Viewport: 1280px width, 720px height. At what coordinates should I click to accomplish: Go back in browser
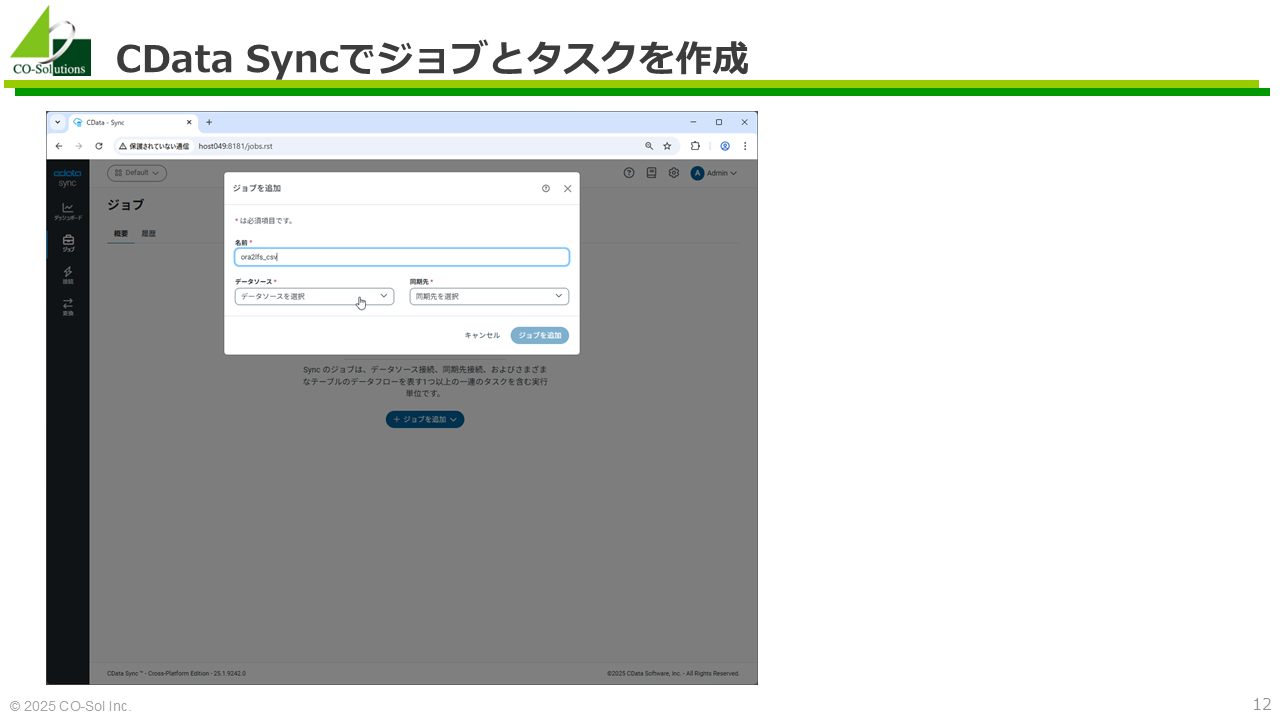coord(58,146)
